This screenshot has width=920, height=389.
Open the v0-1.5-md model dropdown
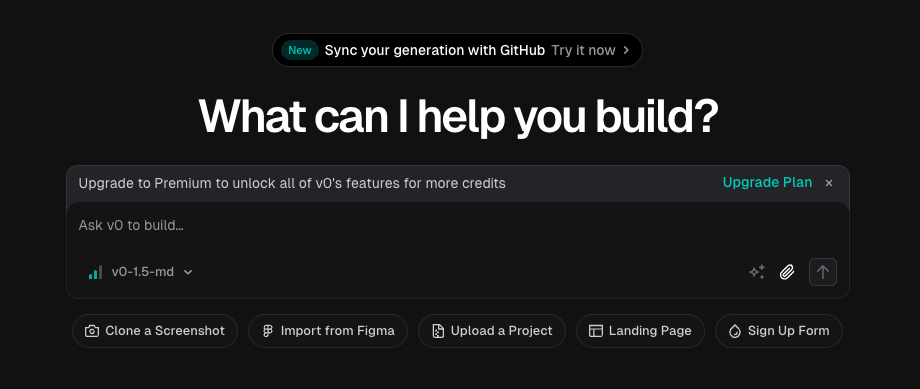coord(140,272)
